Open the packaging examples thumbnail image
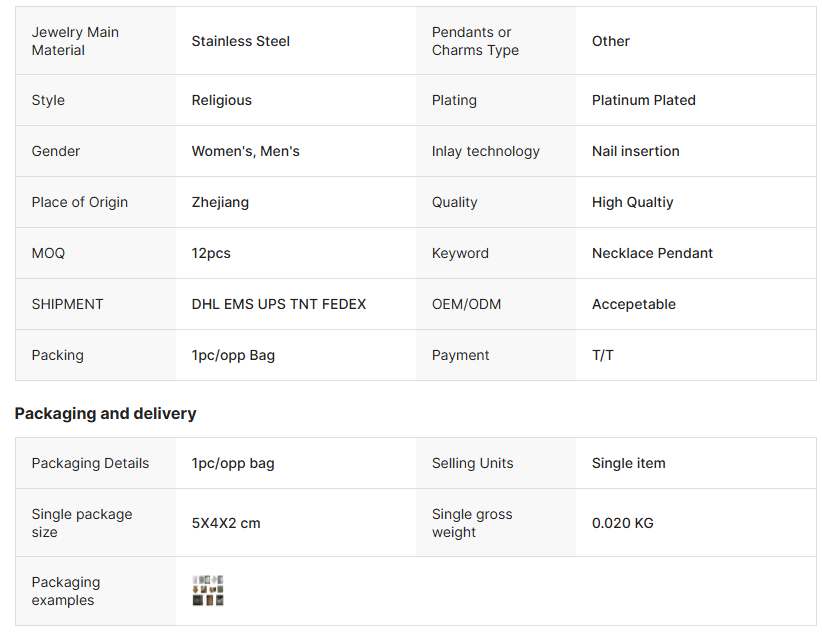Screen dimensions: 822x636 pos(208,591)
